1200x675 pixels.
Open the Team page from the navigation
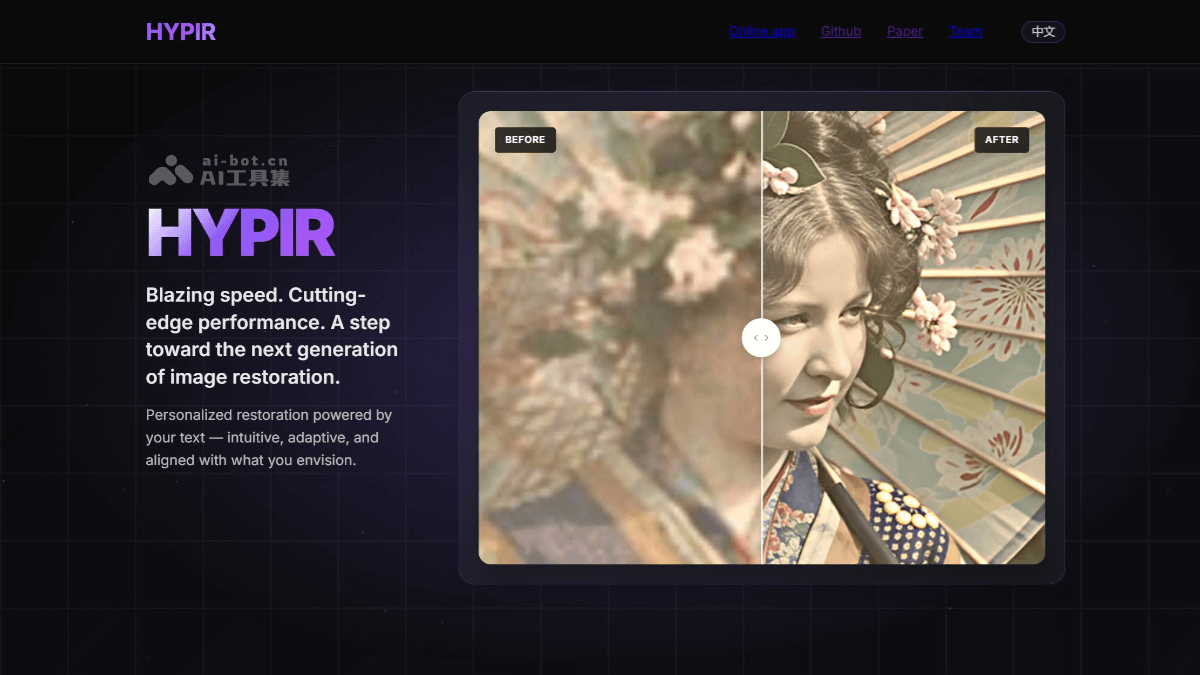(x=965, y=31)
